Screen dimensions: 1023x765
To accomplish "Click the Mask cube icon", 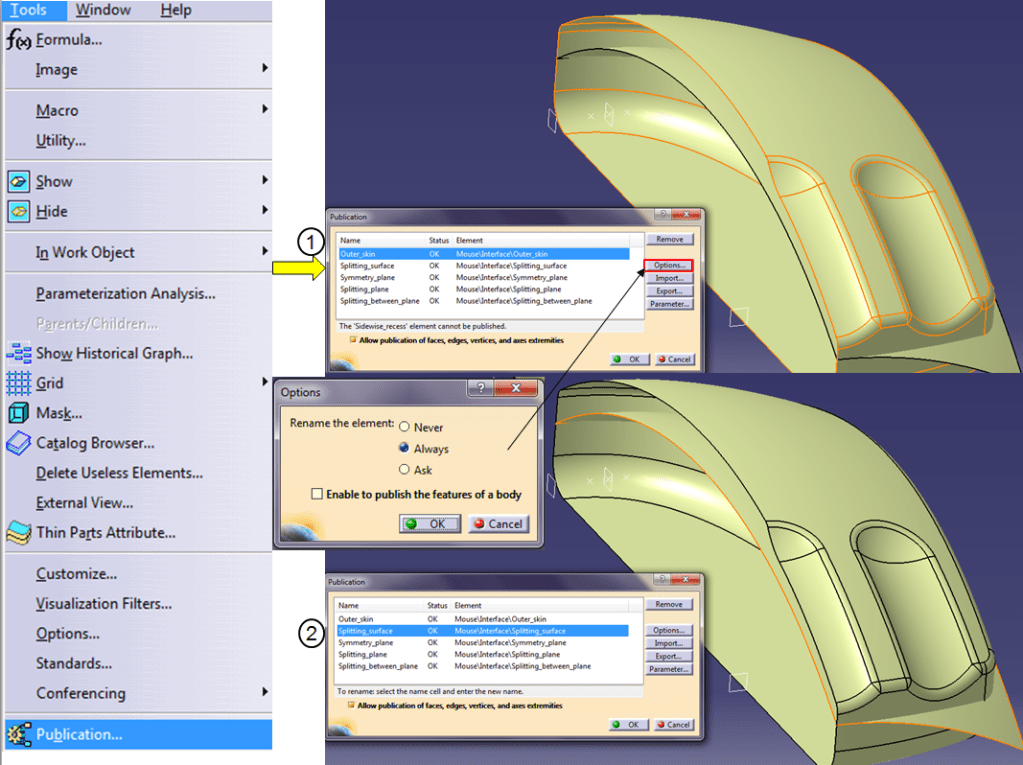I will point(19,413).
